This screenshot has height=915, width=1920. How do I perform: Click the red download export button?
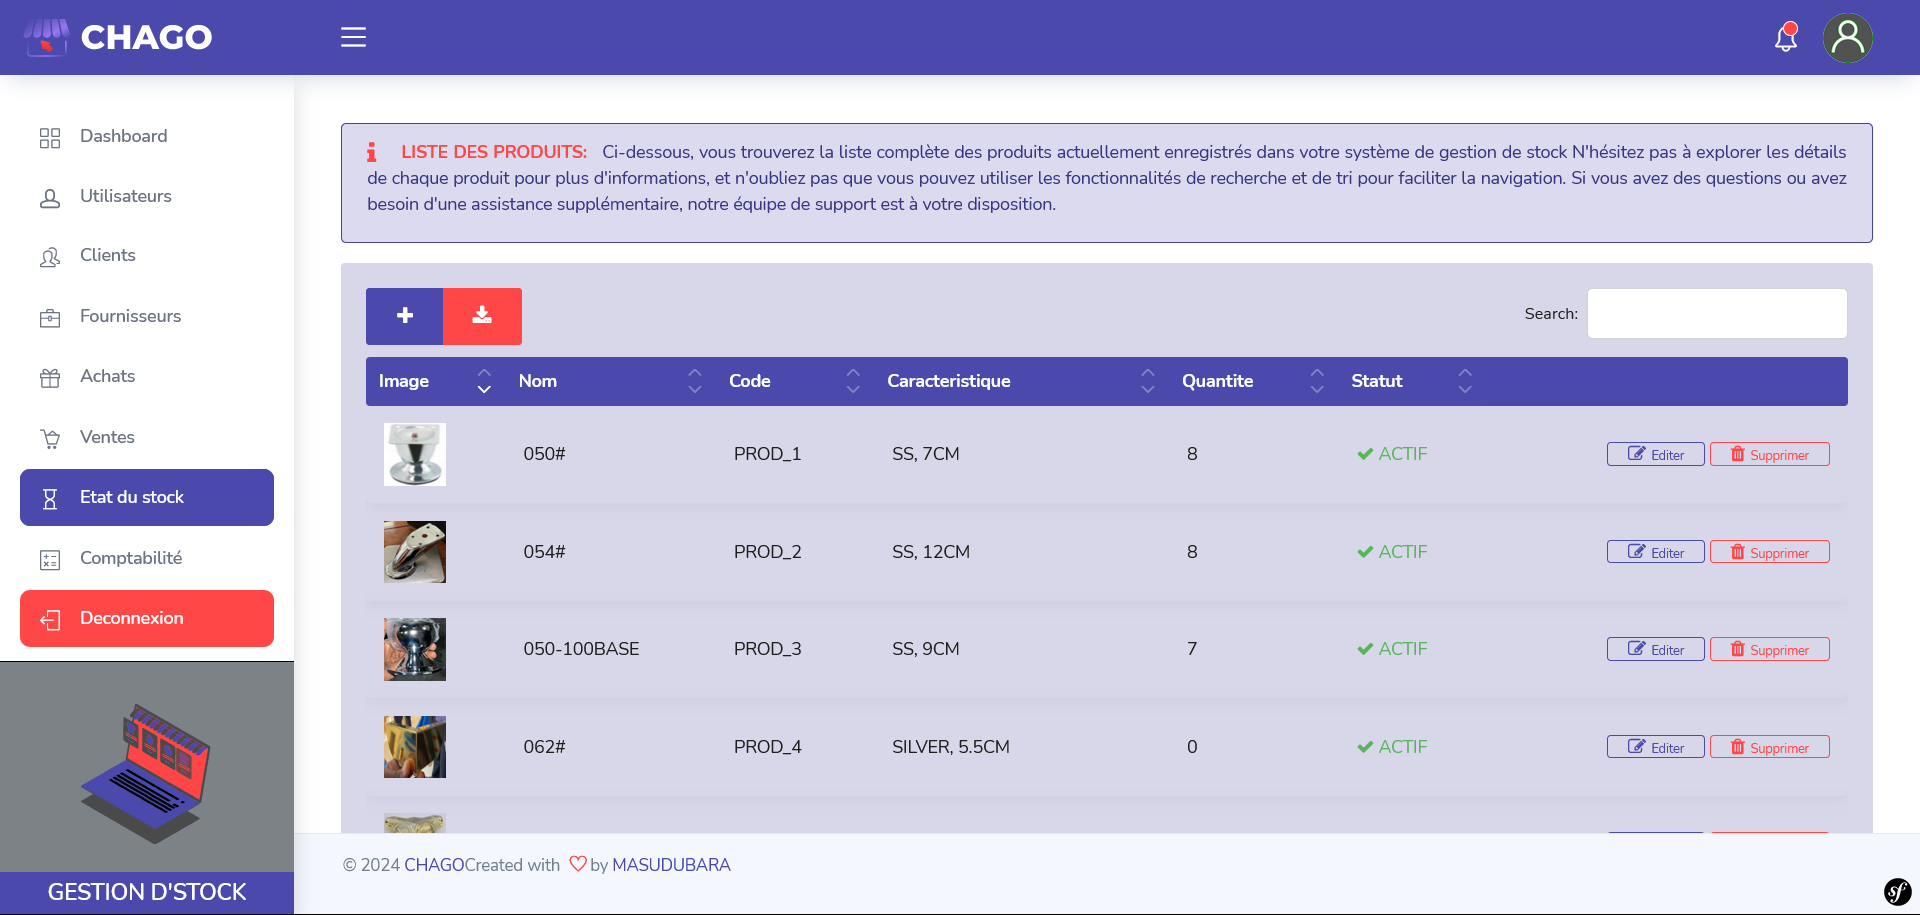click(482, 316)
